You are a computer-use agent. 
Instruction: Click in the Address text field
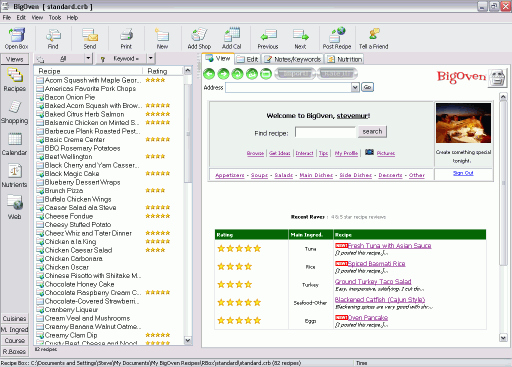[289, 87]
